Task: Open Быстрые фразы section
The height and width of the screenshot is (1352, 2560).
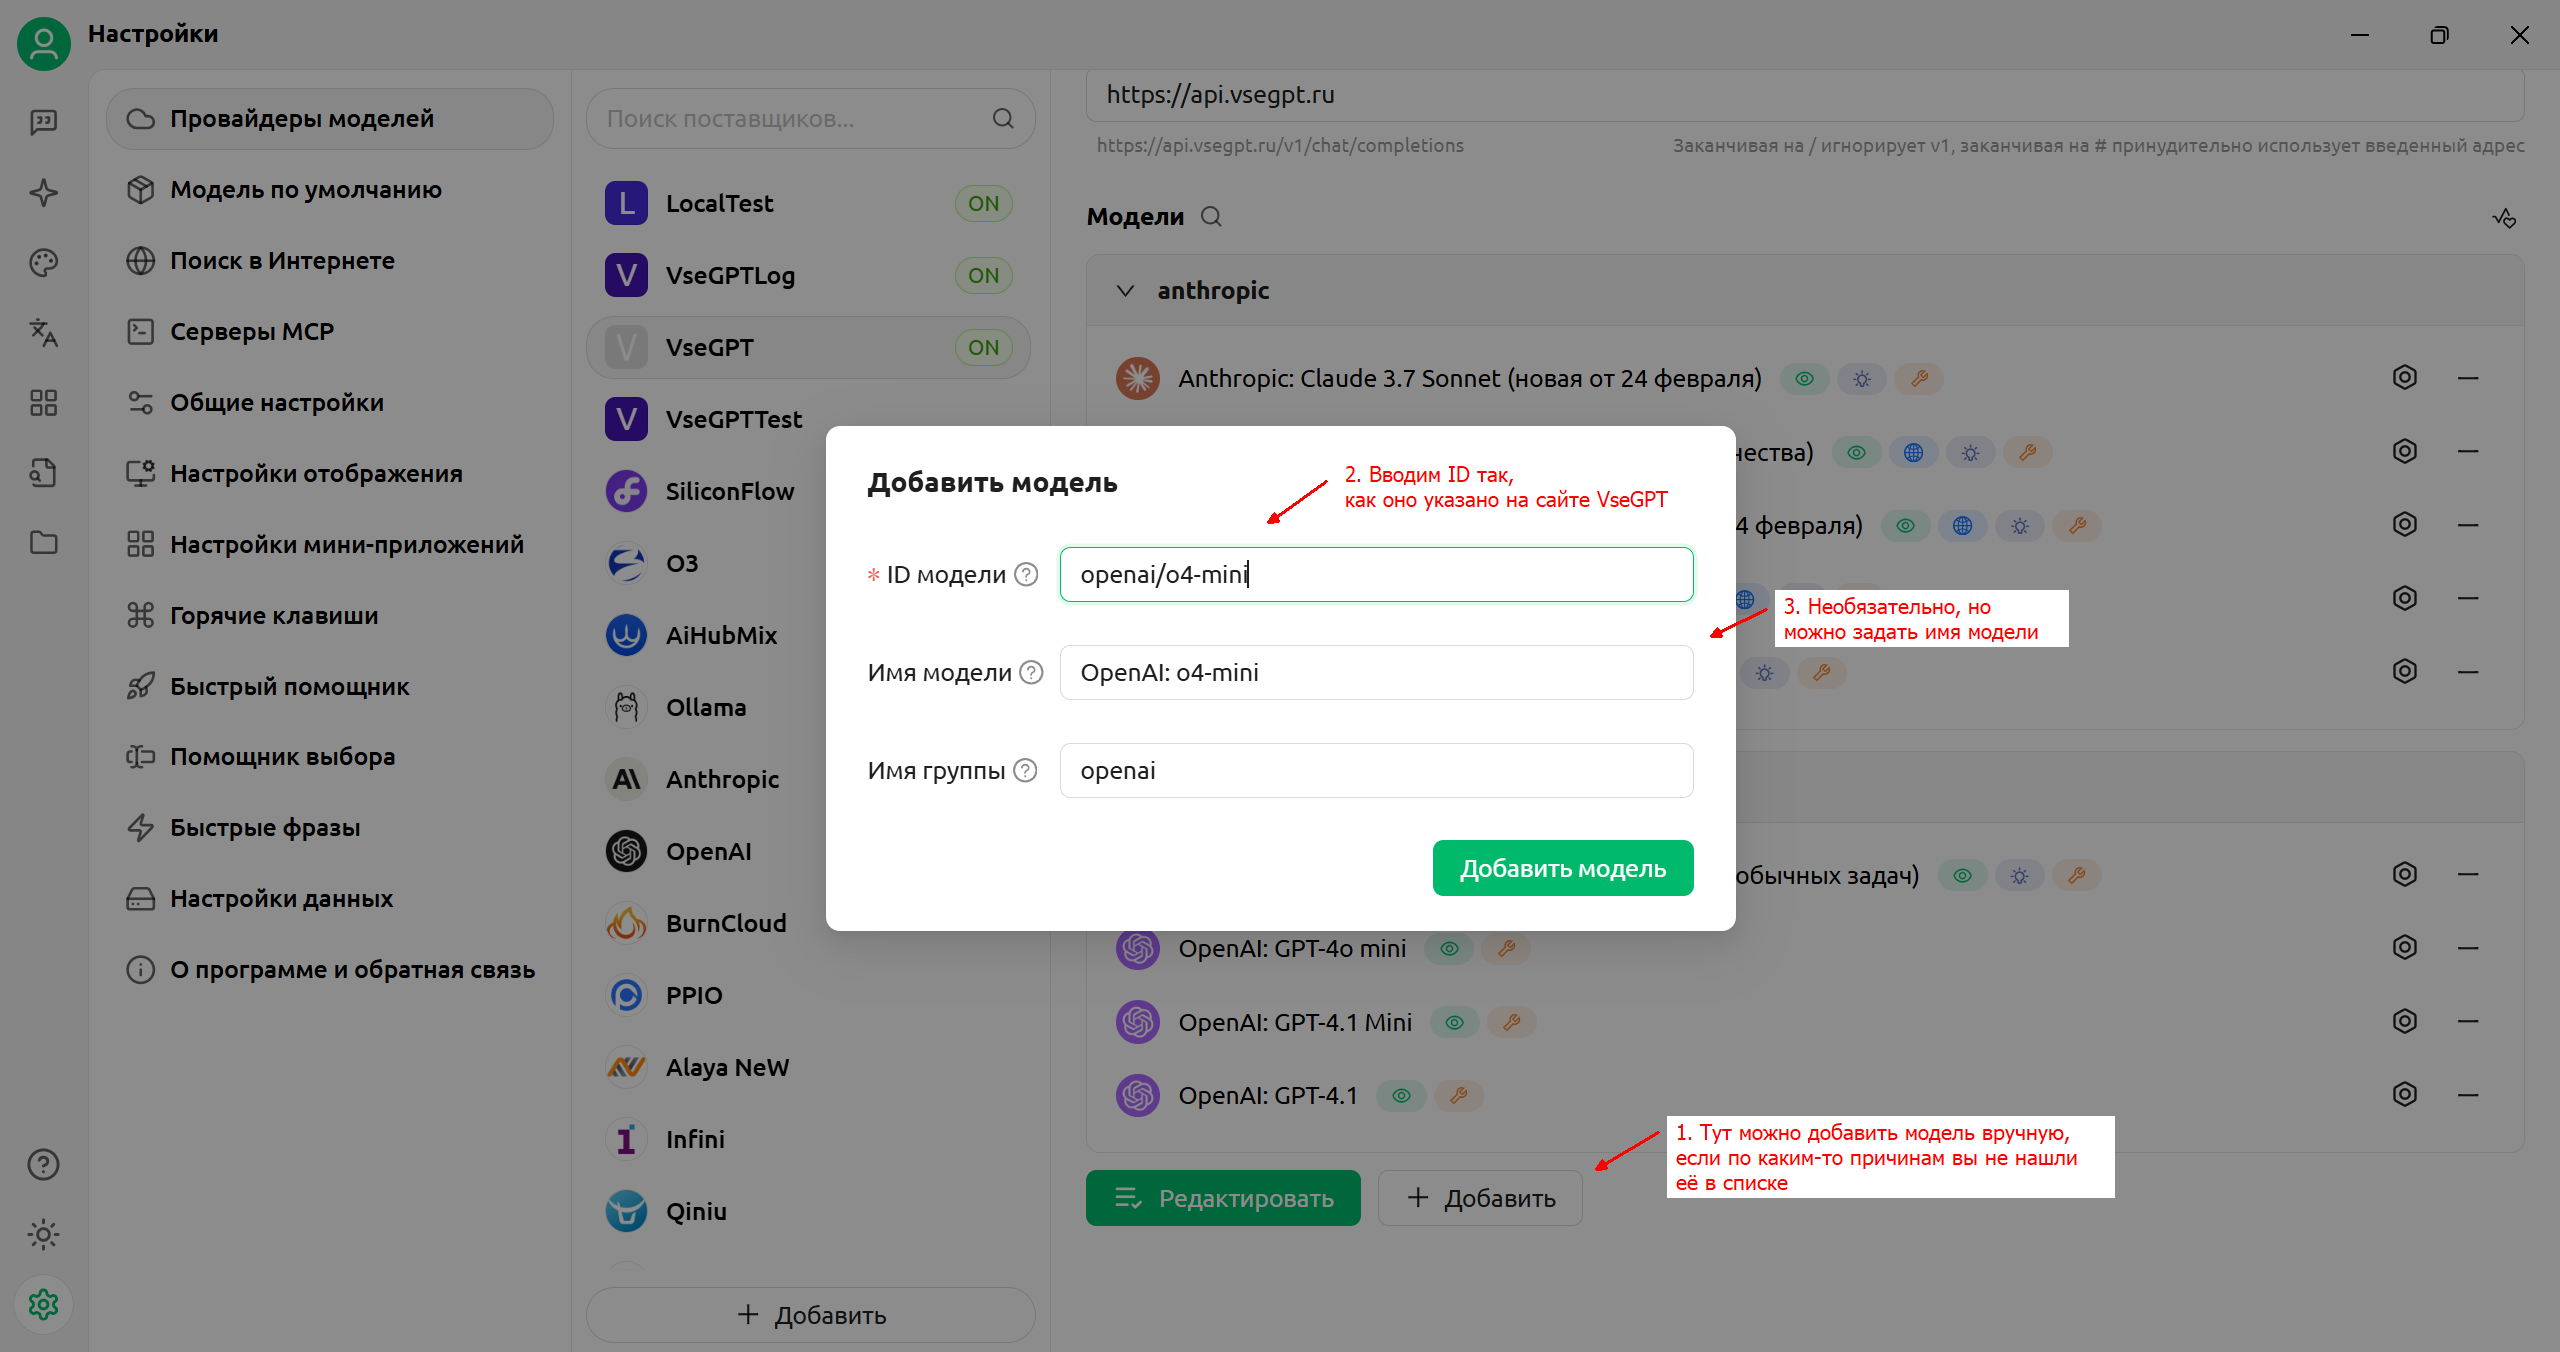Action: [x=330, y=827]
